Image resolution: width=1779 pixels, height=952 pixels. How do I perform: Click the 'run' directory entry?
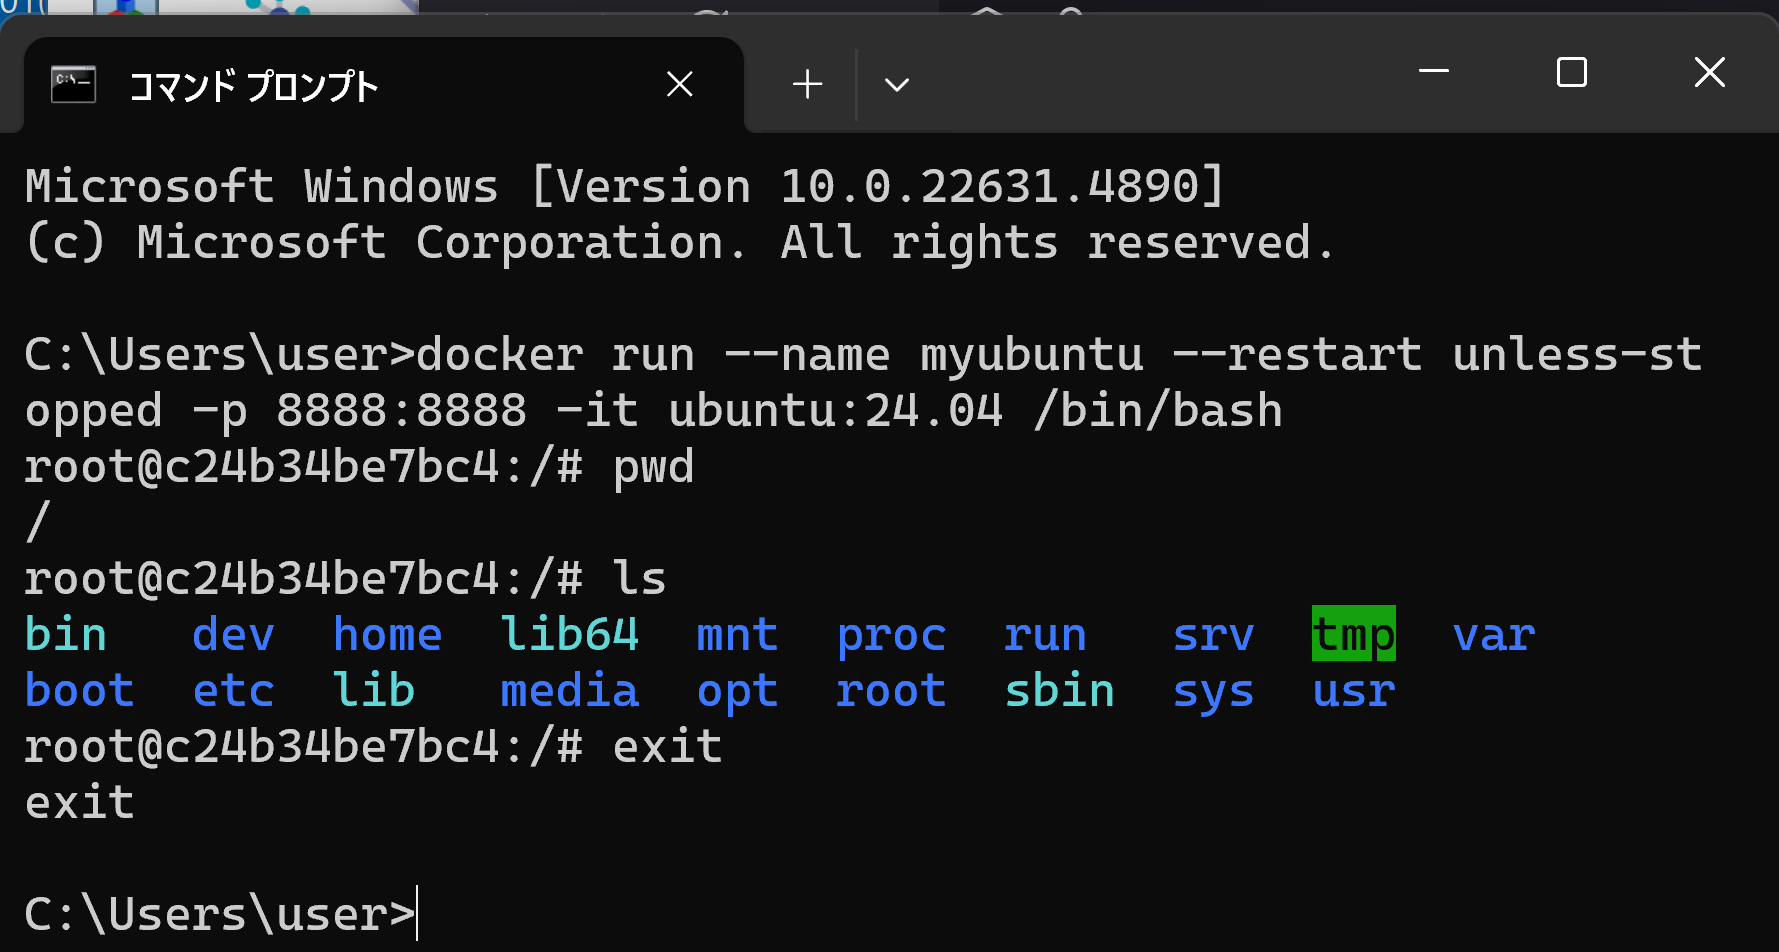[x=1045, y=635]
